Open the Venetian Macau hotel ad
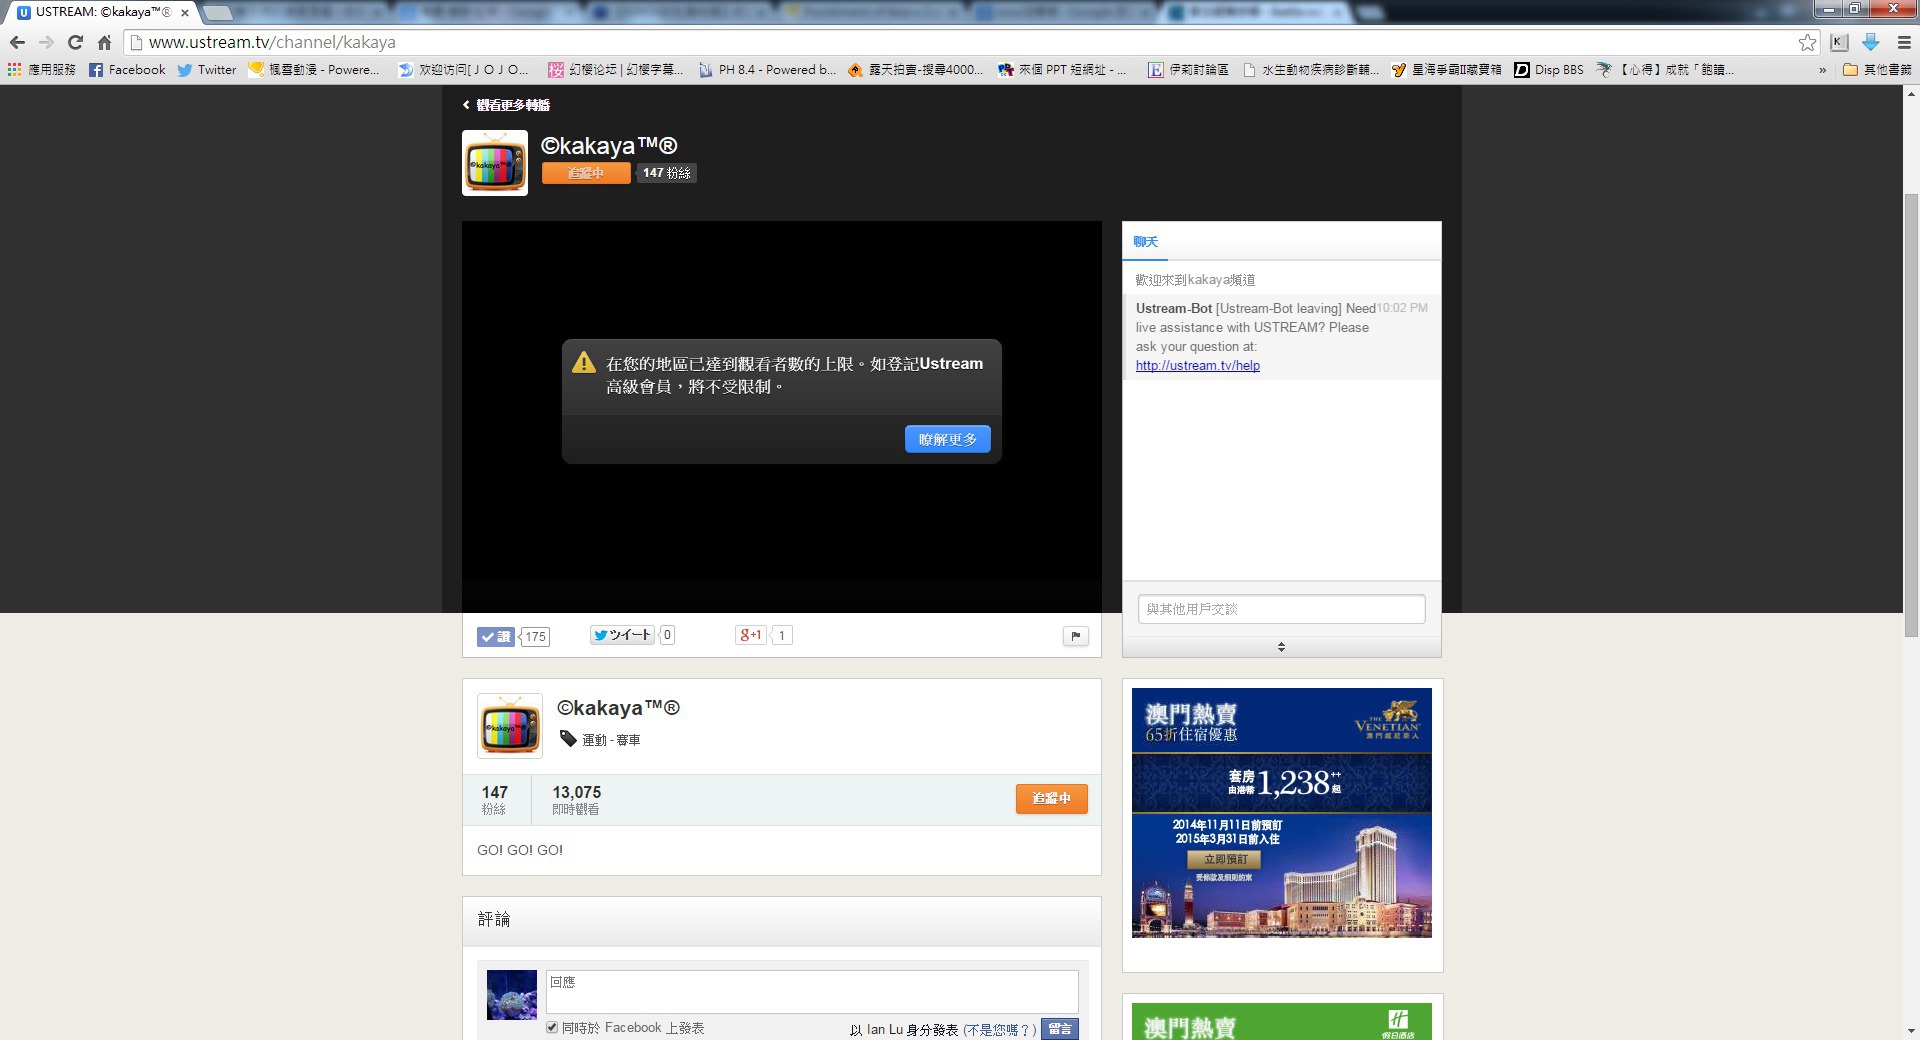 pyautogui.click(x=1281, y=812)
